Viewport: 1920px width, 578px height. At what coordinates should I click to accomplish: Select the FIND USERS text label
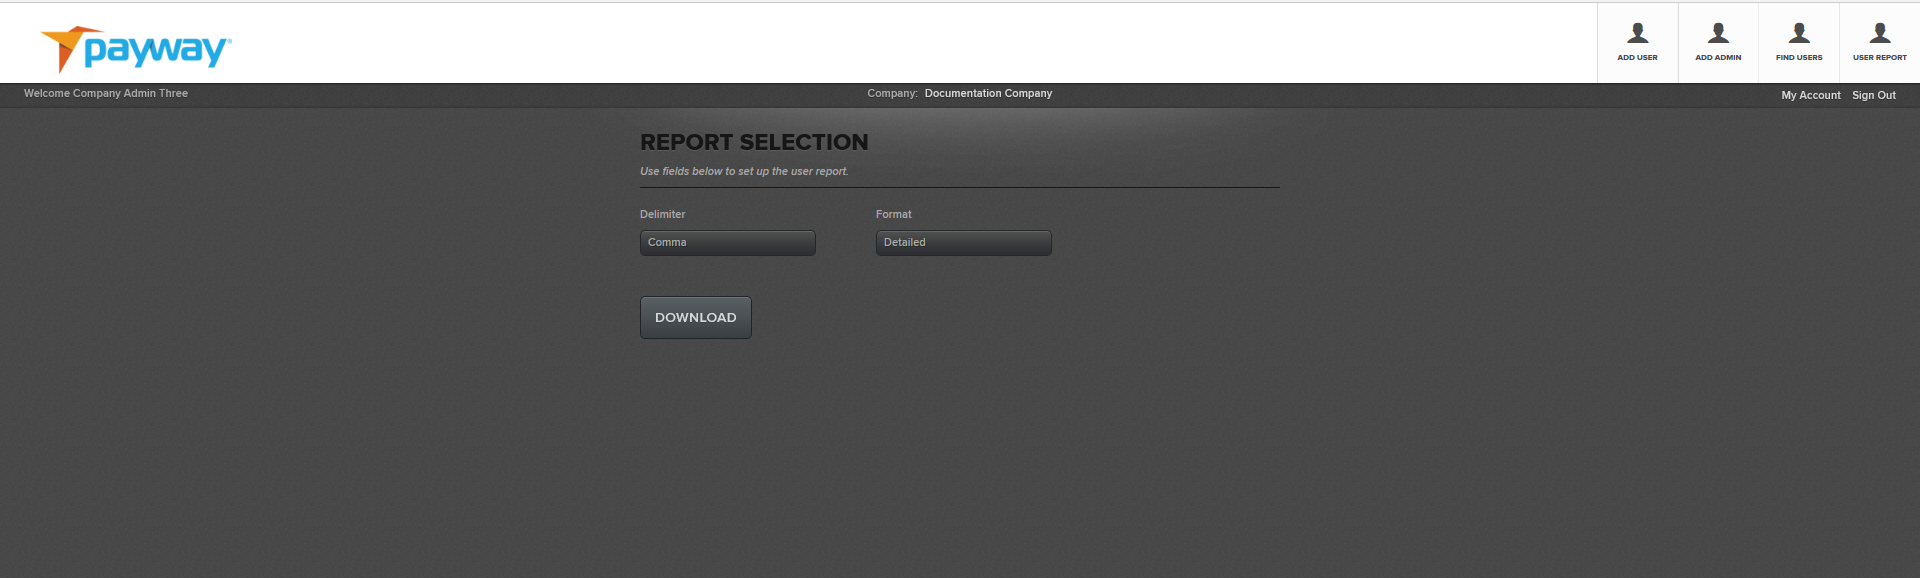(x=1799, y=58)
